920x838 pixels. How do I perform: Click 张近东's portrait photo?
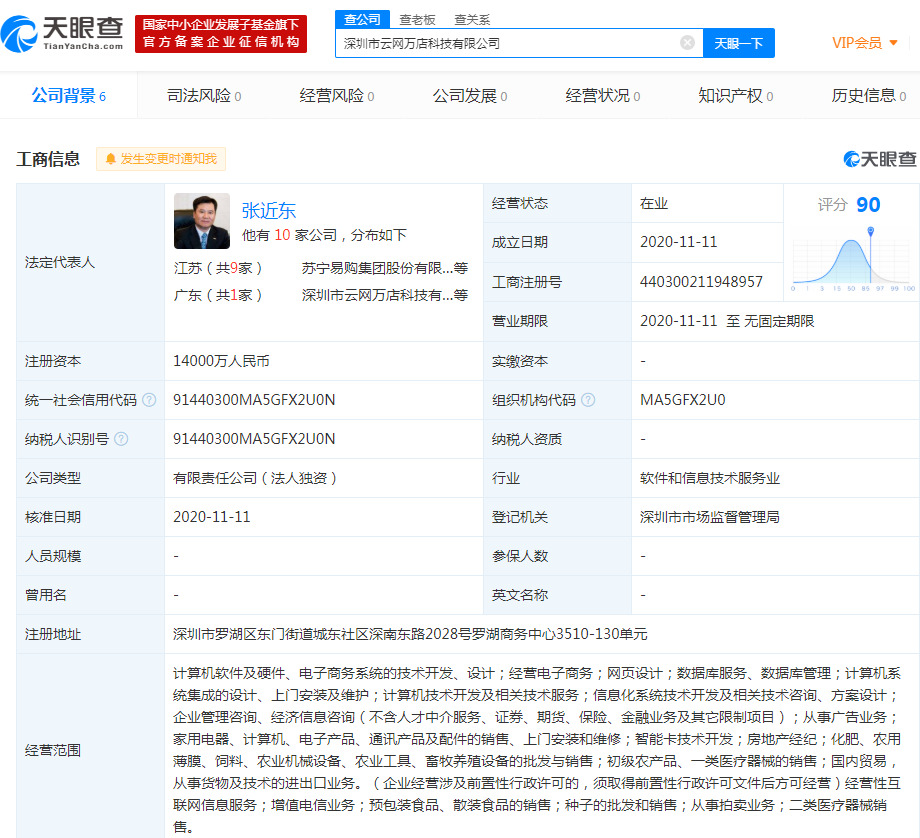pos(202,221)
